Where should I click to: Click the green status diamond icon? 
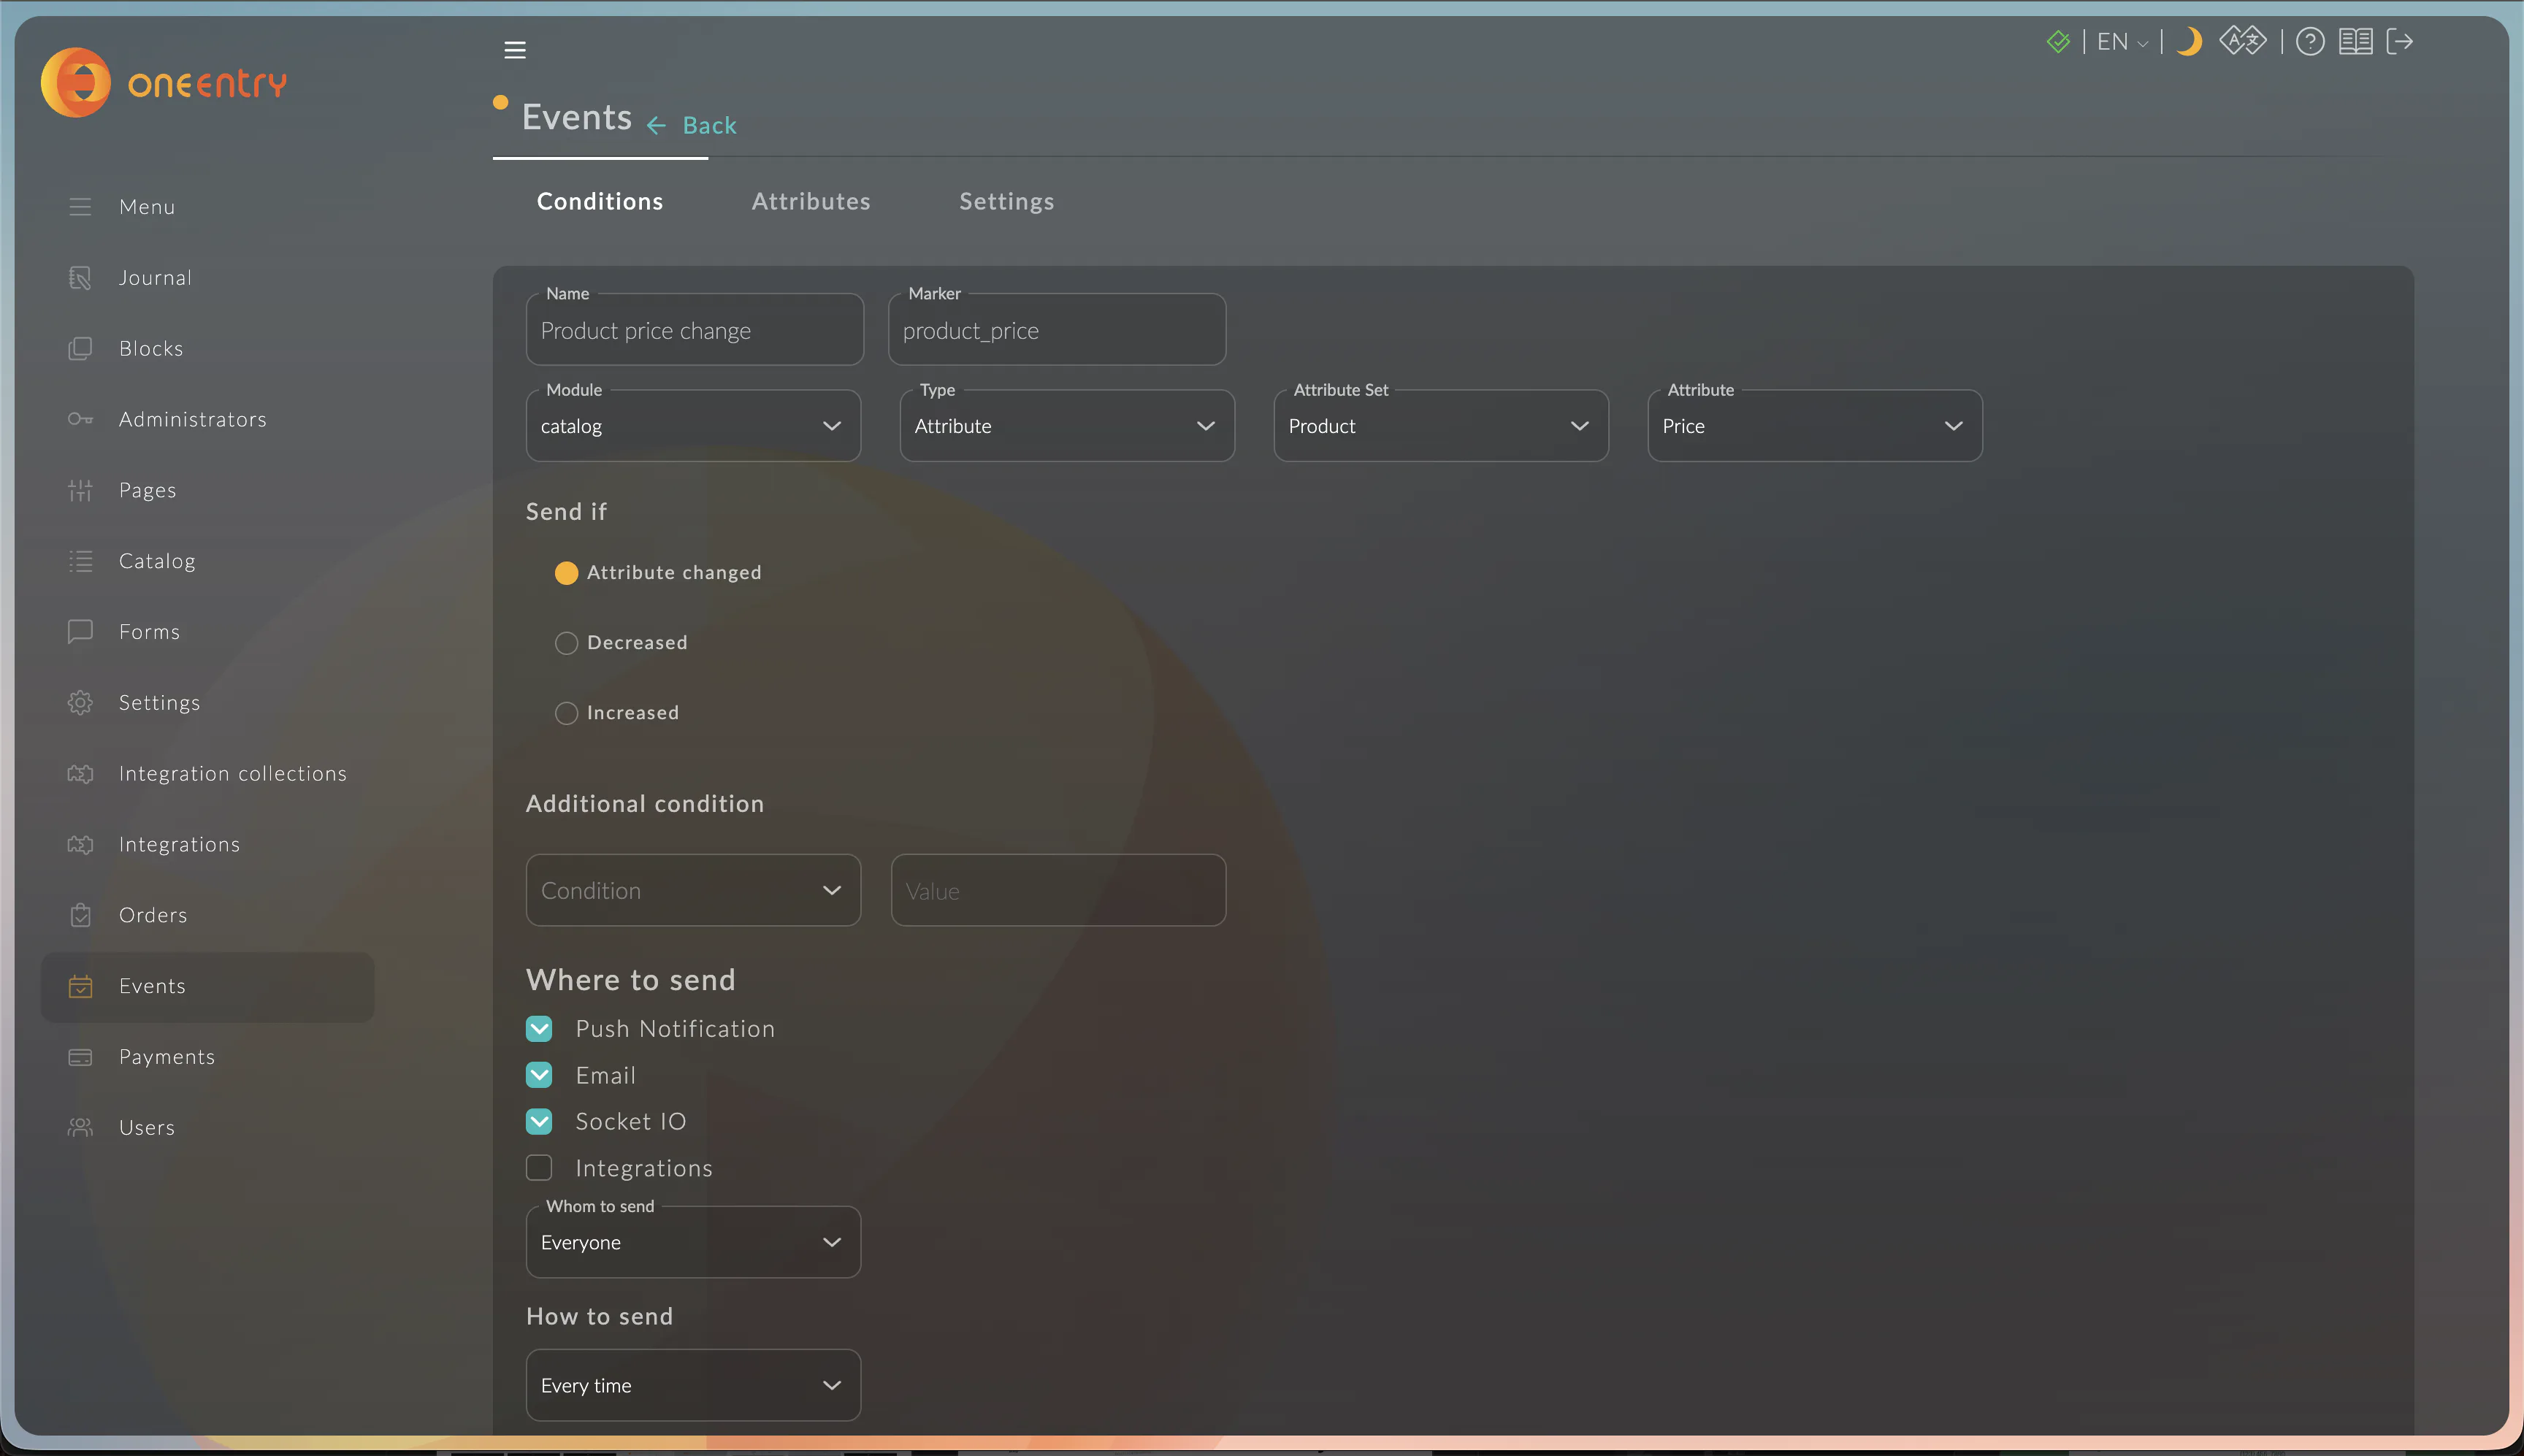[2058, 42]
